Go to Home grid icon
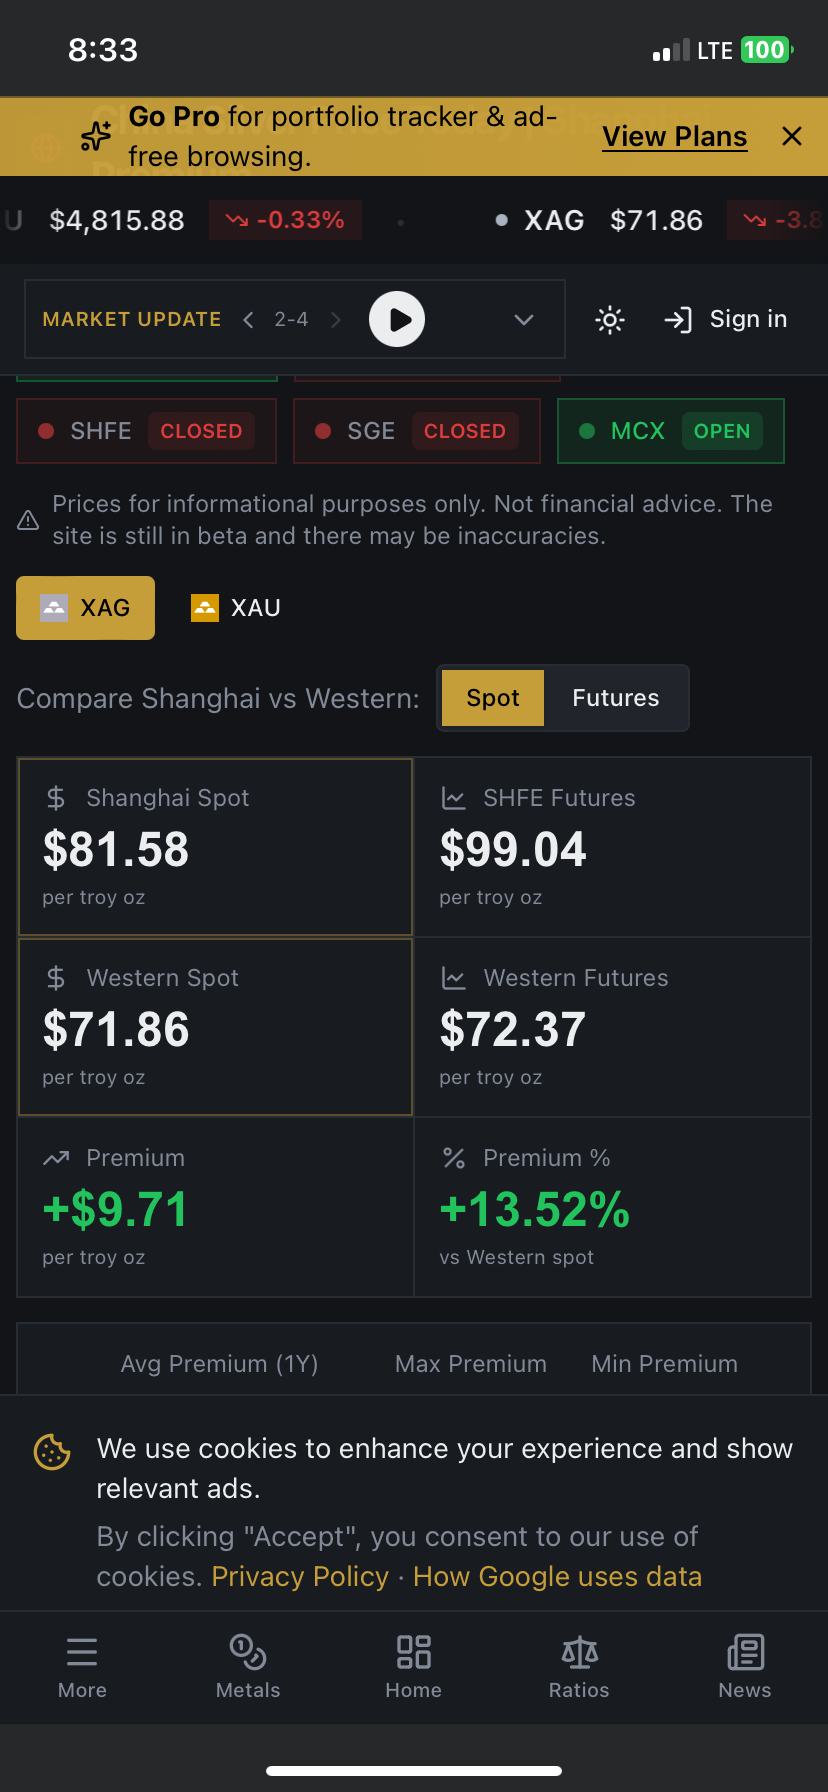Viewport: 828px width, 1792px height. (414, 1652)
